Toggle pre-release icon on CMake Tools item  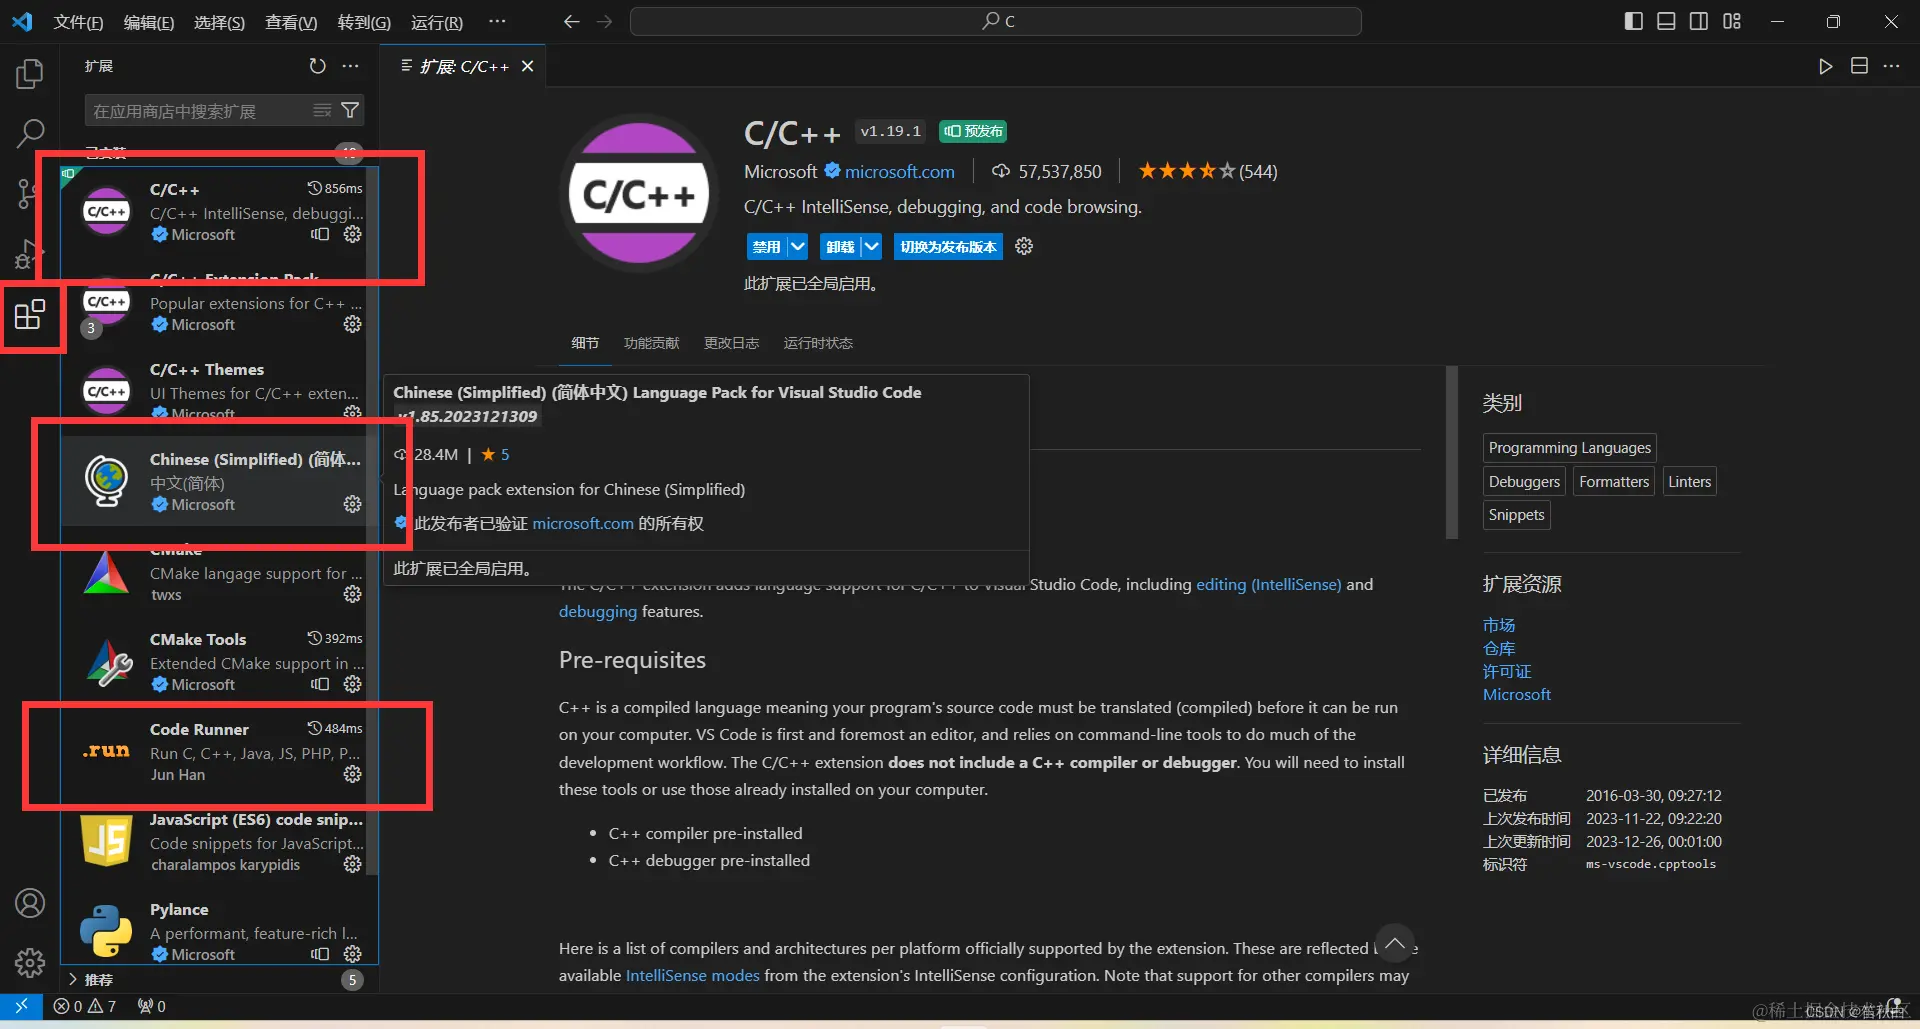point(320,684)
